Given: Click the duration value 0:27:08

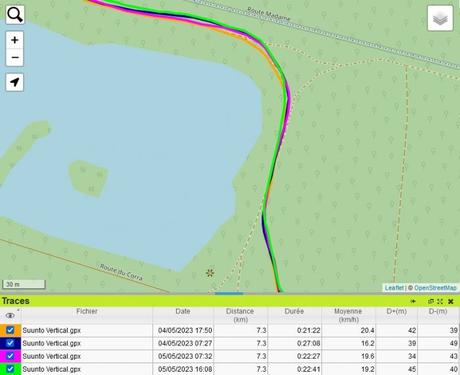Looking at the screenshot, I should point(309,343).
